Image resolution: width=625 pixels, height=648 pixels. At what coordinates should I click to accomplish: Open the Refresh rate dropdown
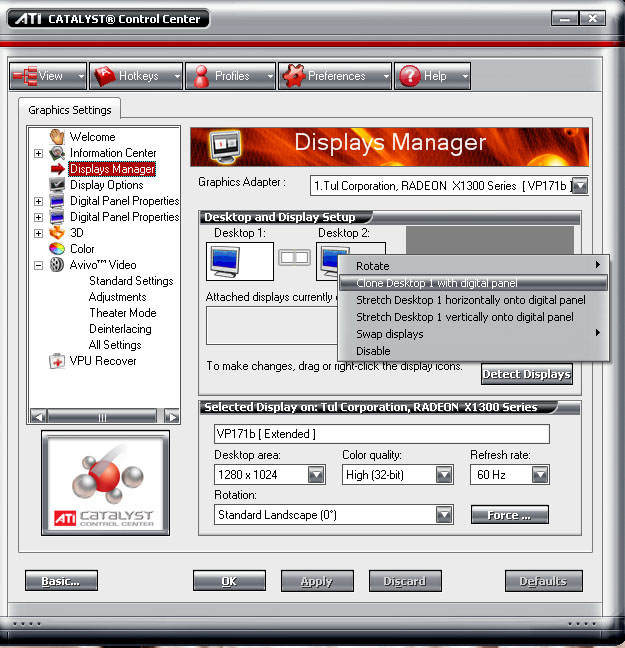pos(540,475)
